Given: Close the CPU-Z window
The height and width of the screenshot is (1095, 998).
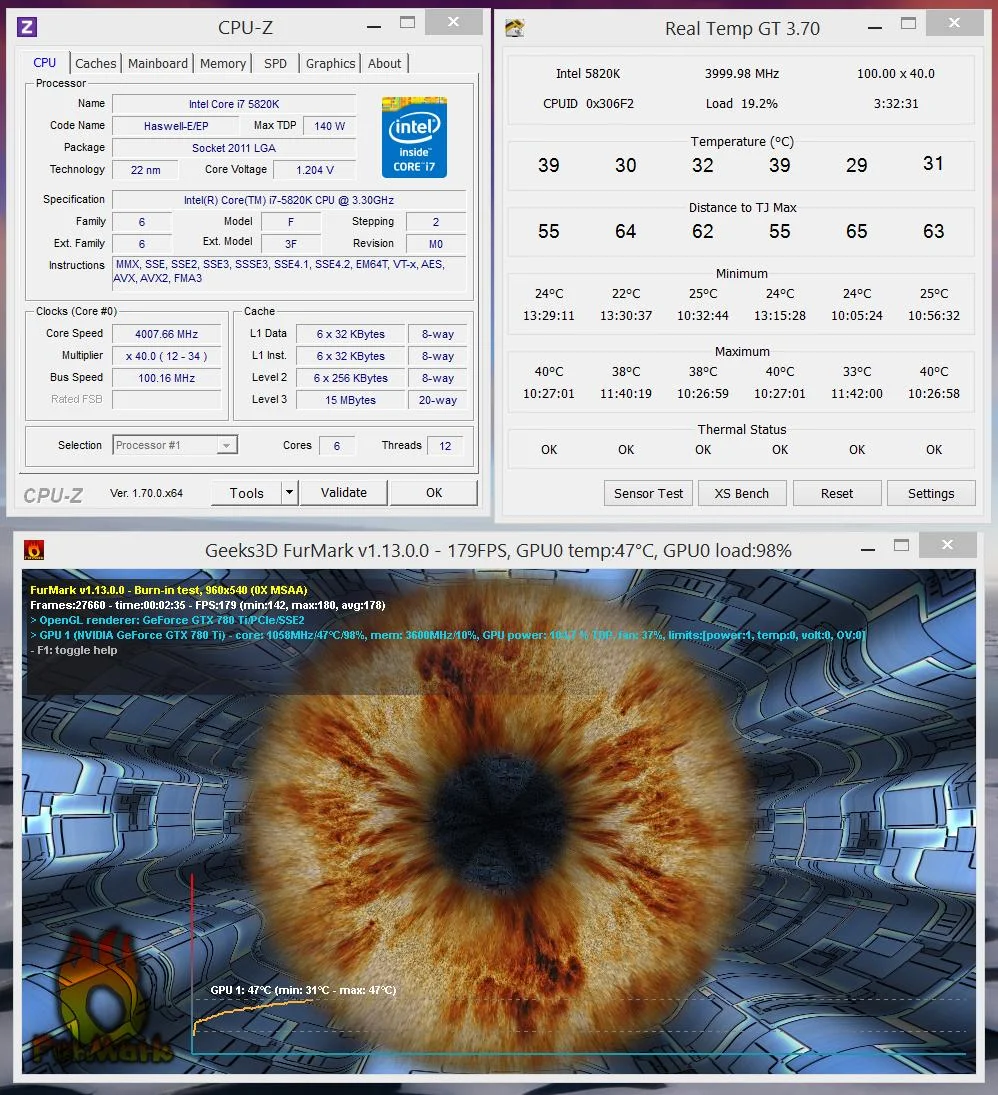Looking at the screenshot, I should [x=453, y=22].
